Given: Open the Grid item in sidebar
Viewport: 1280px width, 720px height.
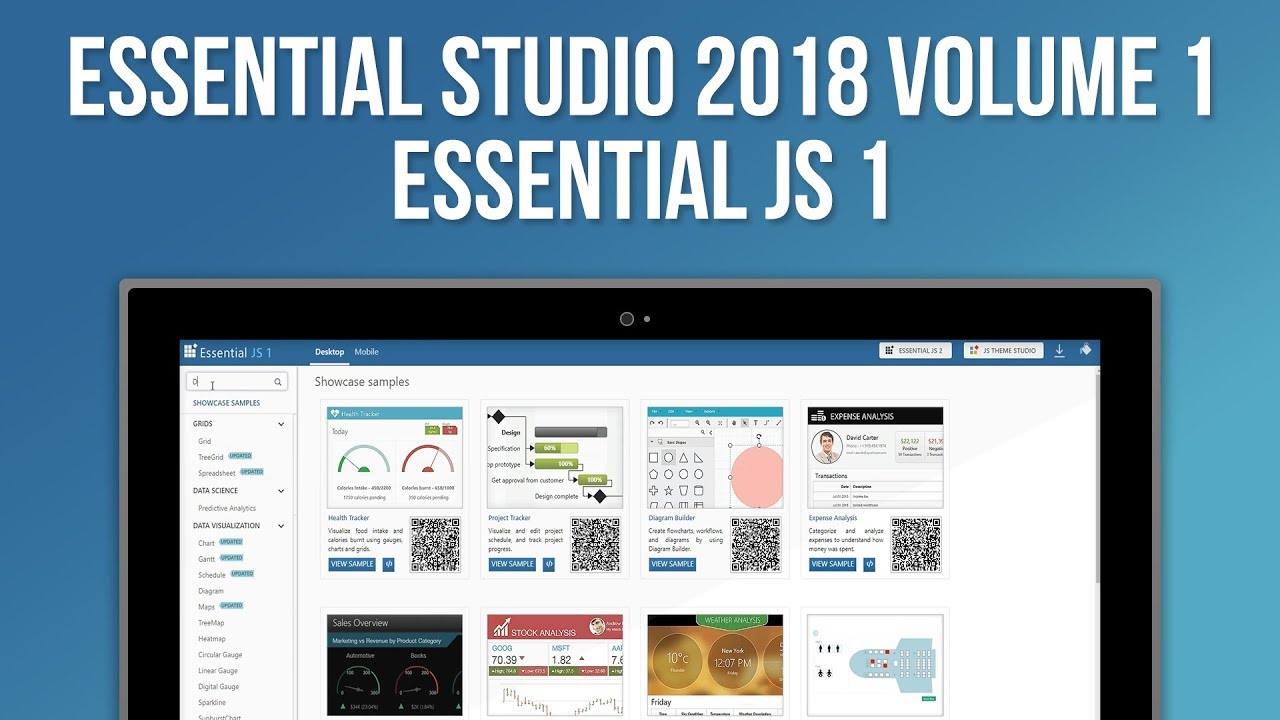Looking at the screenshot, I should tap(204, 441).
